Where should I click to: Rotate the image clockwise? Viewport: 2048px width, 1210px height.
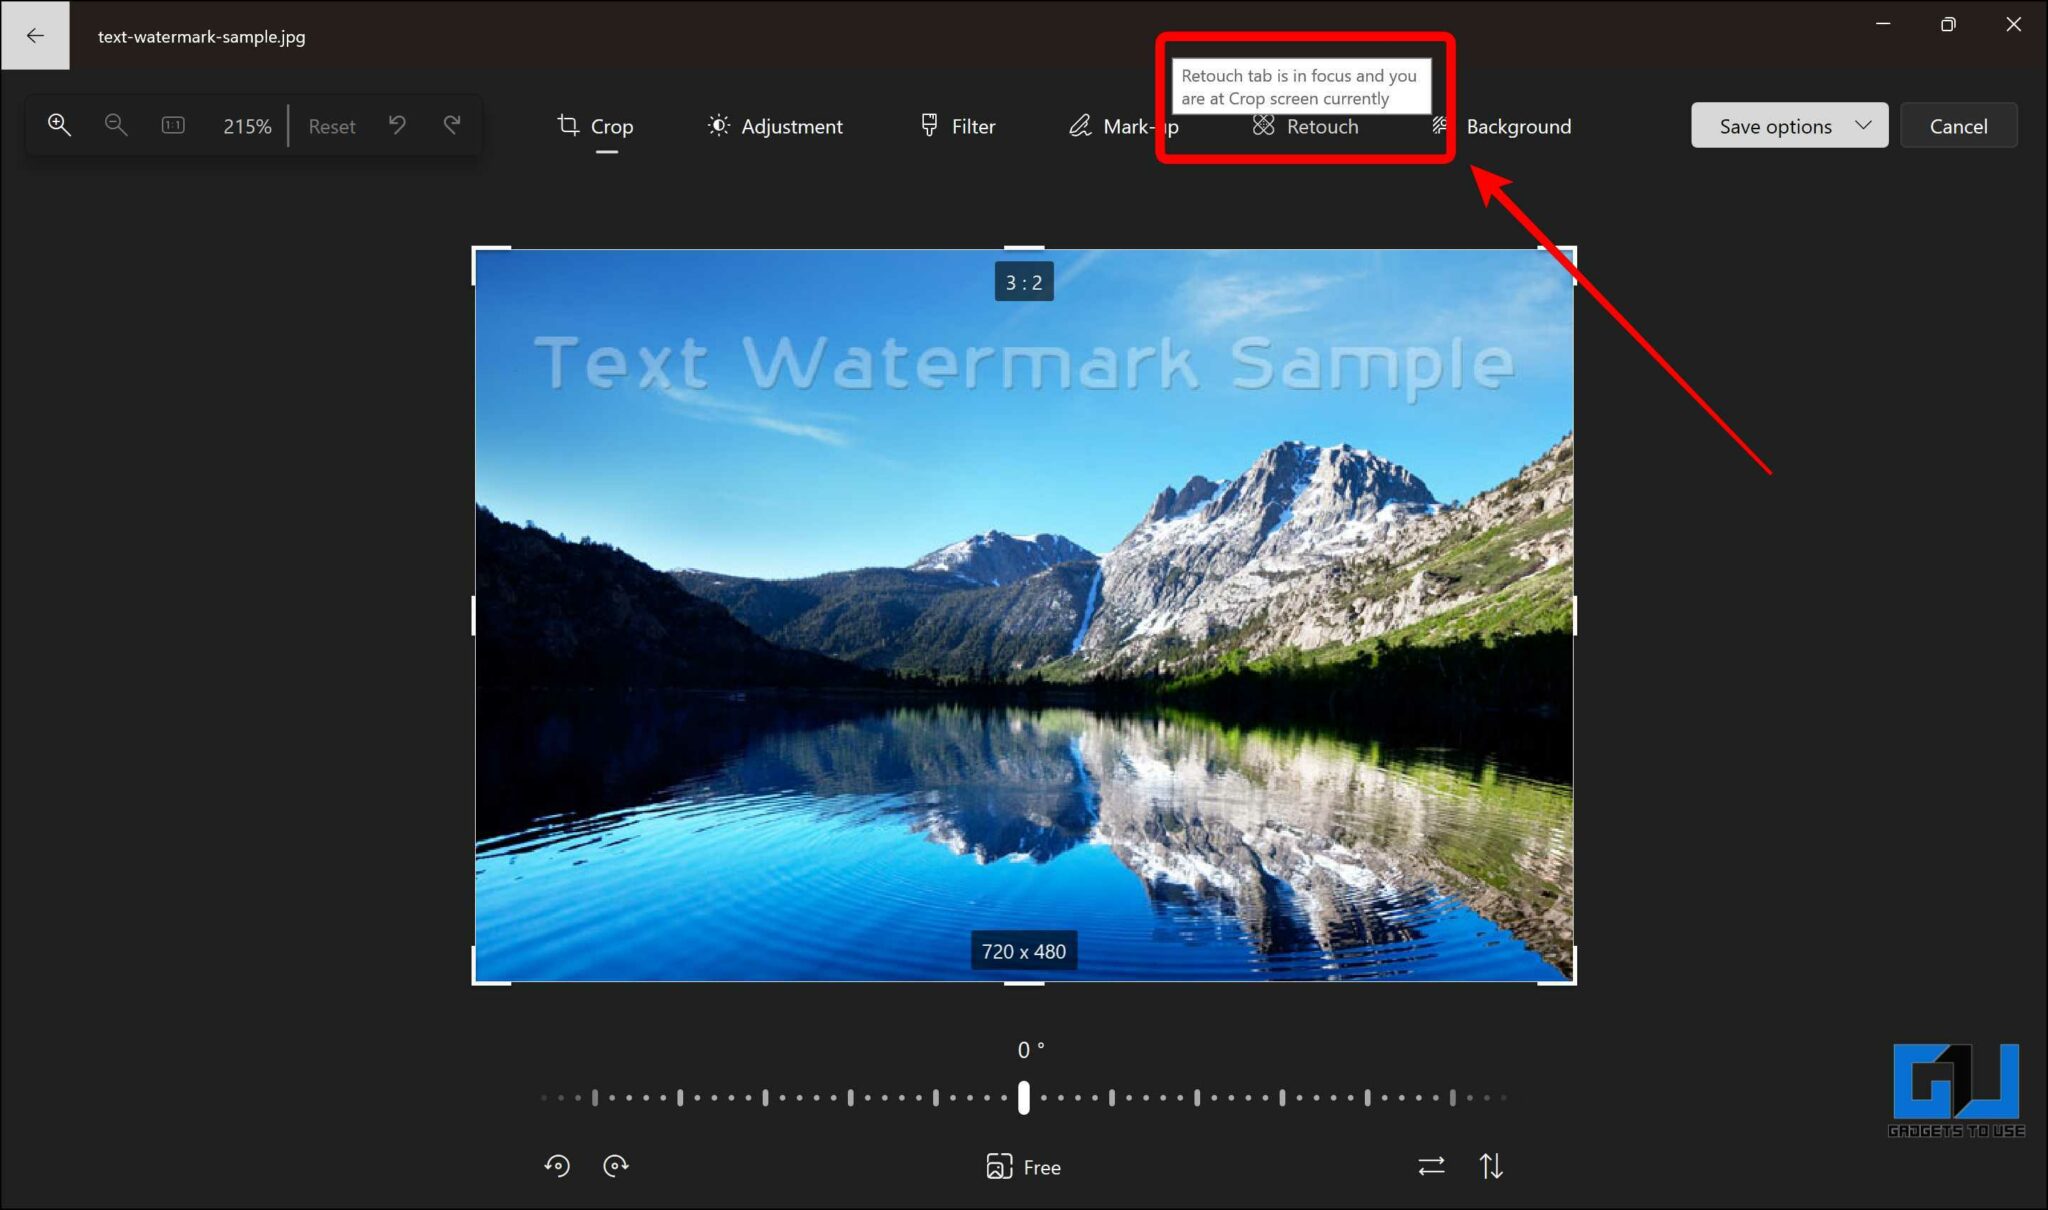point(615,1166)
